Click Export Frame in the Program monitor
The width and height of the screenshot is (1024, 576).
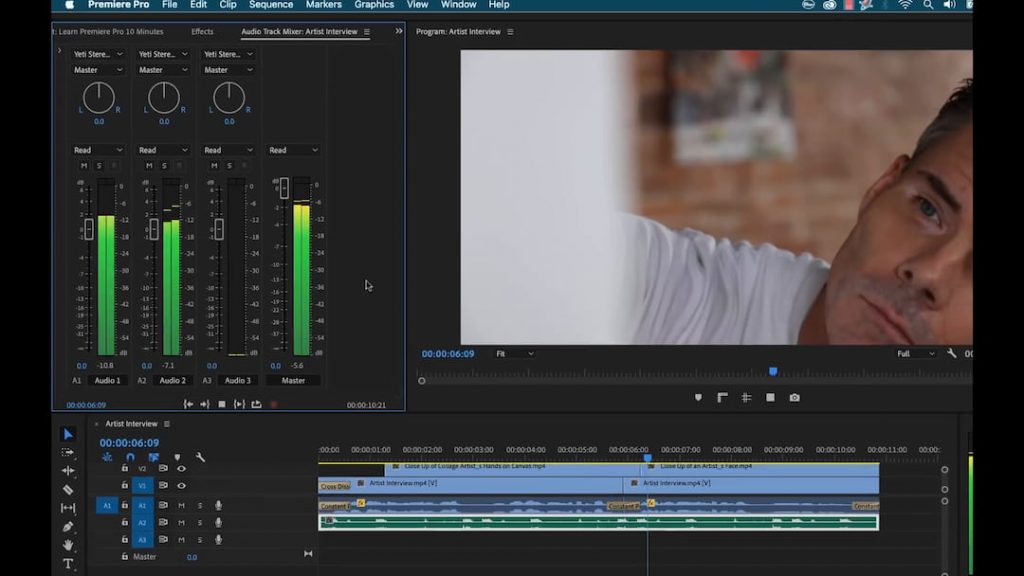coord(795,397)
